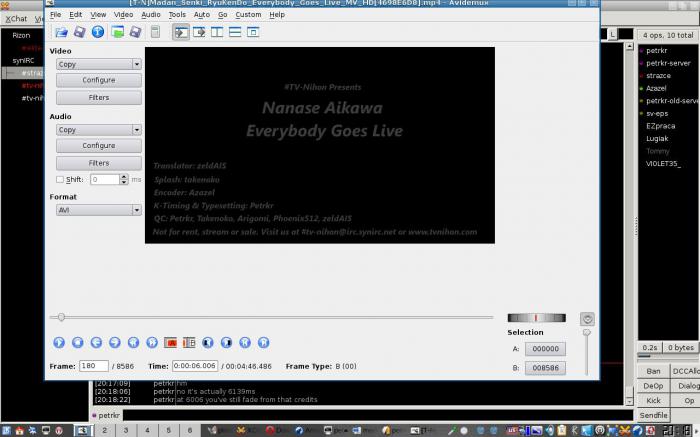Image resolution: width=700 pixels, height=437 pixels.
Task: Select Rizon server in XChat tree
Action: pyautogui.click(x=21, y=35)
